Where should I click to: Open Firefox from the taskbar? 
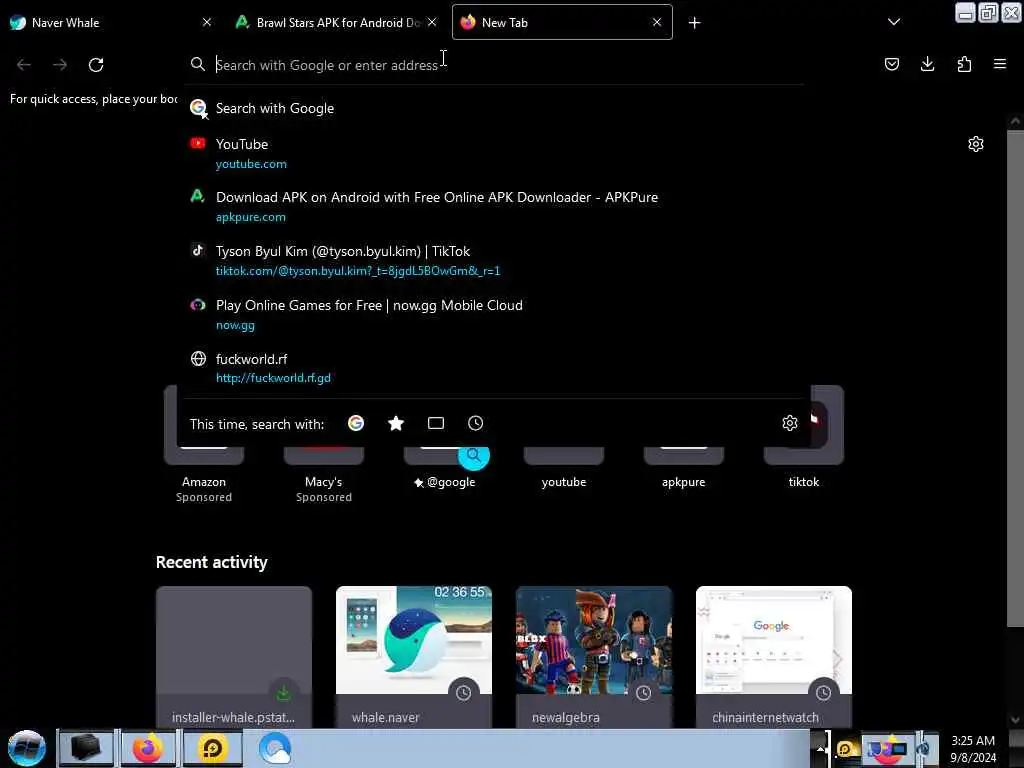click(148, 748)
